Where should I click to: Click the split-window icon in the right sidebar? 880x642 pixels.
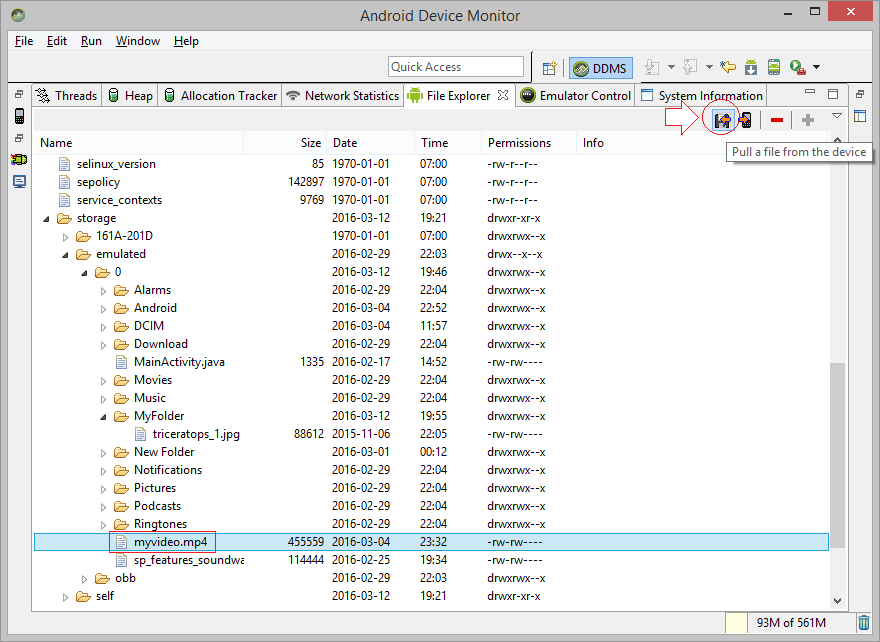pos(860,116)
